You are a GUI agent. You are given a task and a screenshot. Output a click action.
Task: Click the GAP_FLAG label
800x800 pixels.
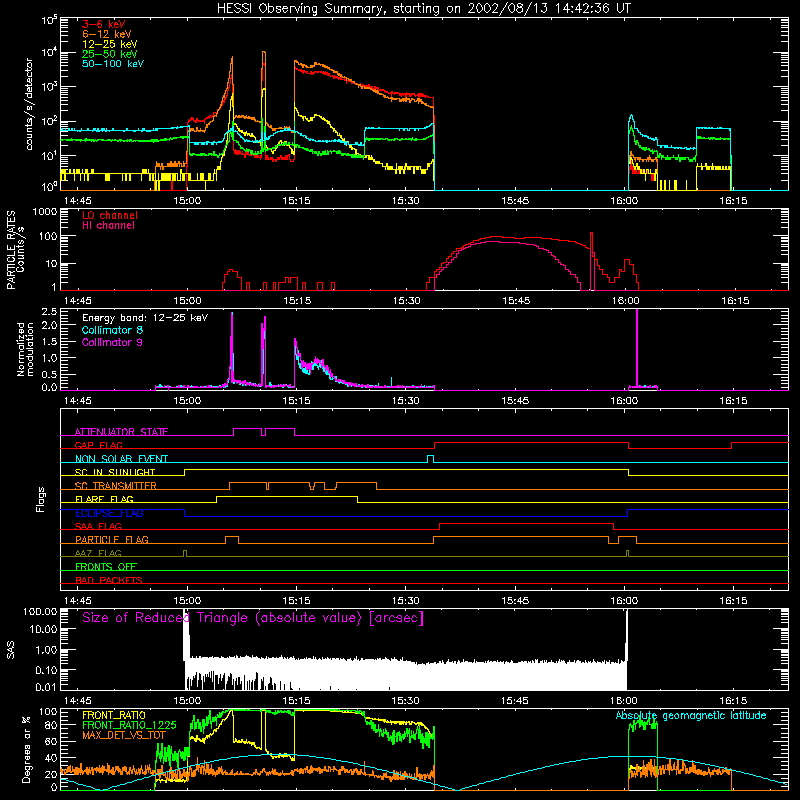click(x=98, y=445)
